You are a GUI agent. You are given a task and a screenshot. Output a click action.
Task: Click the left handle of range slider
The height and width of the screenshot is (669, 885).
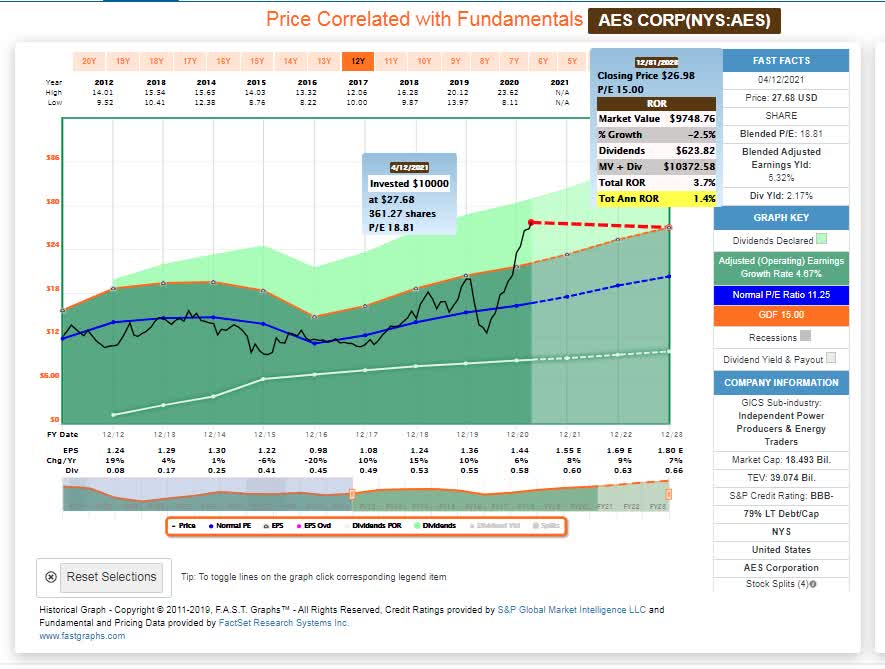pos(352,494)
